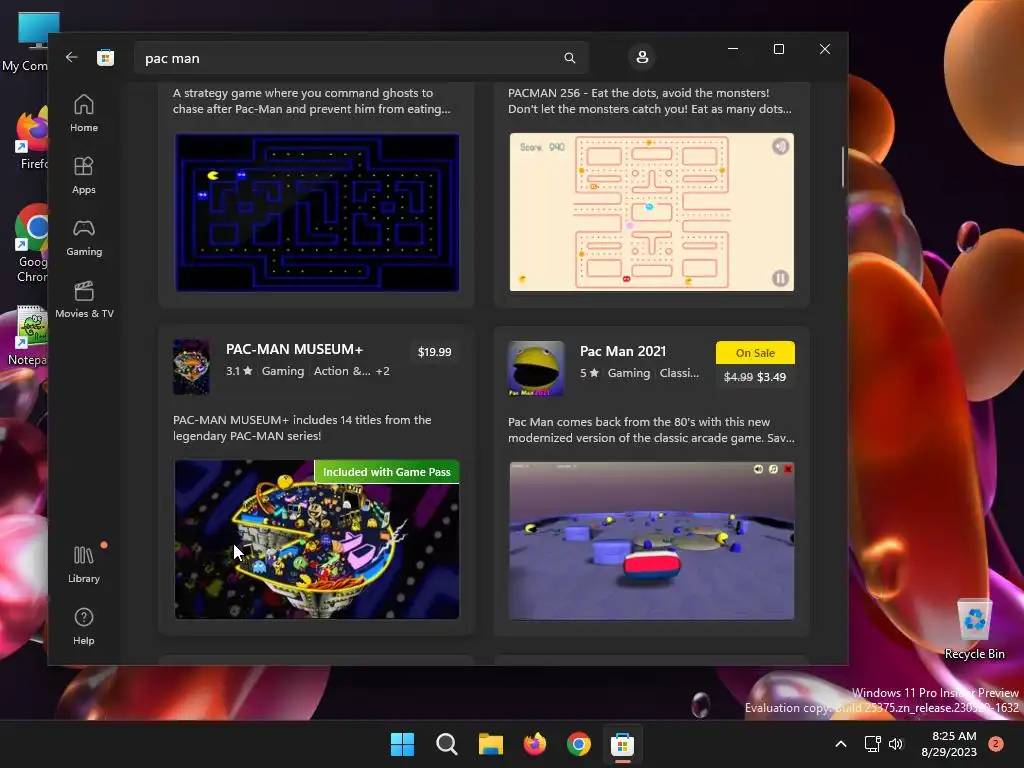This screenshot has height=768, width=1024.
Task: Click the Included with Game Pass banner
Action: pyautogui.click(x=386, y=472)
